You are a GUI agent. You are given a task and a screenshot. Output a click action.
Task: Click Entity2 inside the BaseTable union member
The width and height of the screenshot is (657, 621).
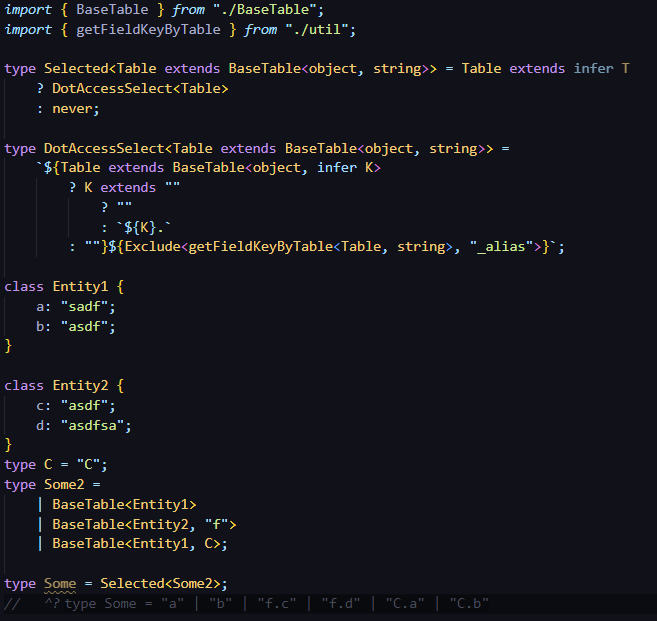160,525
